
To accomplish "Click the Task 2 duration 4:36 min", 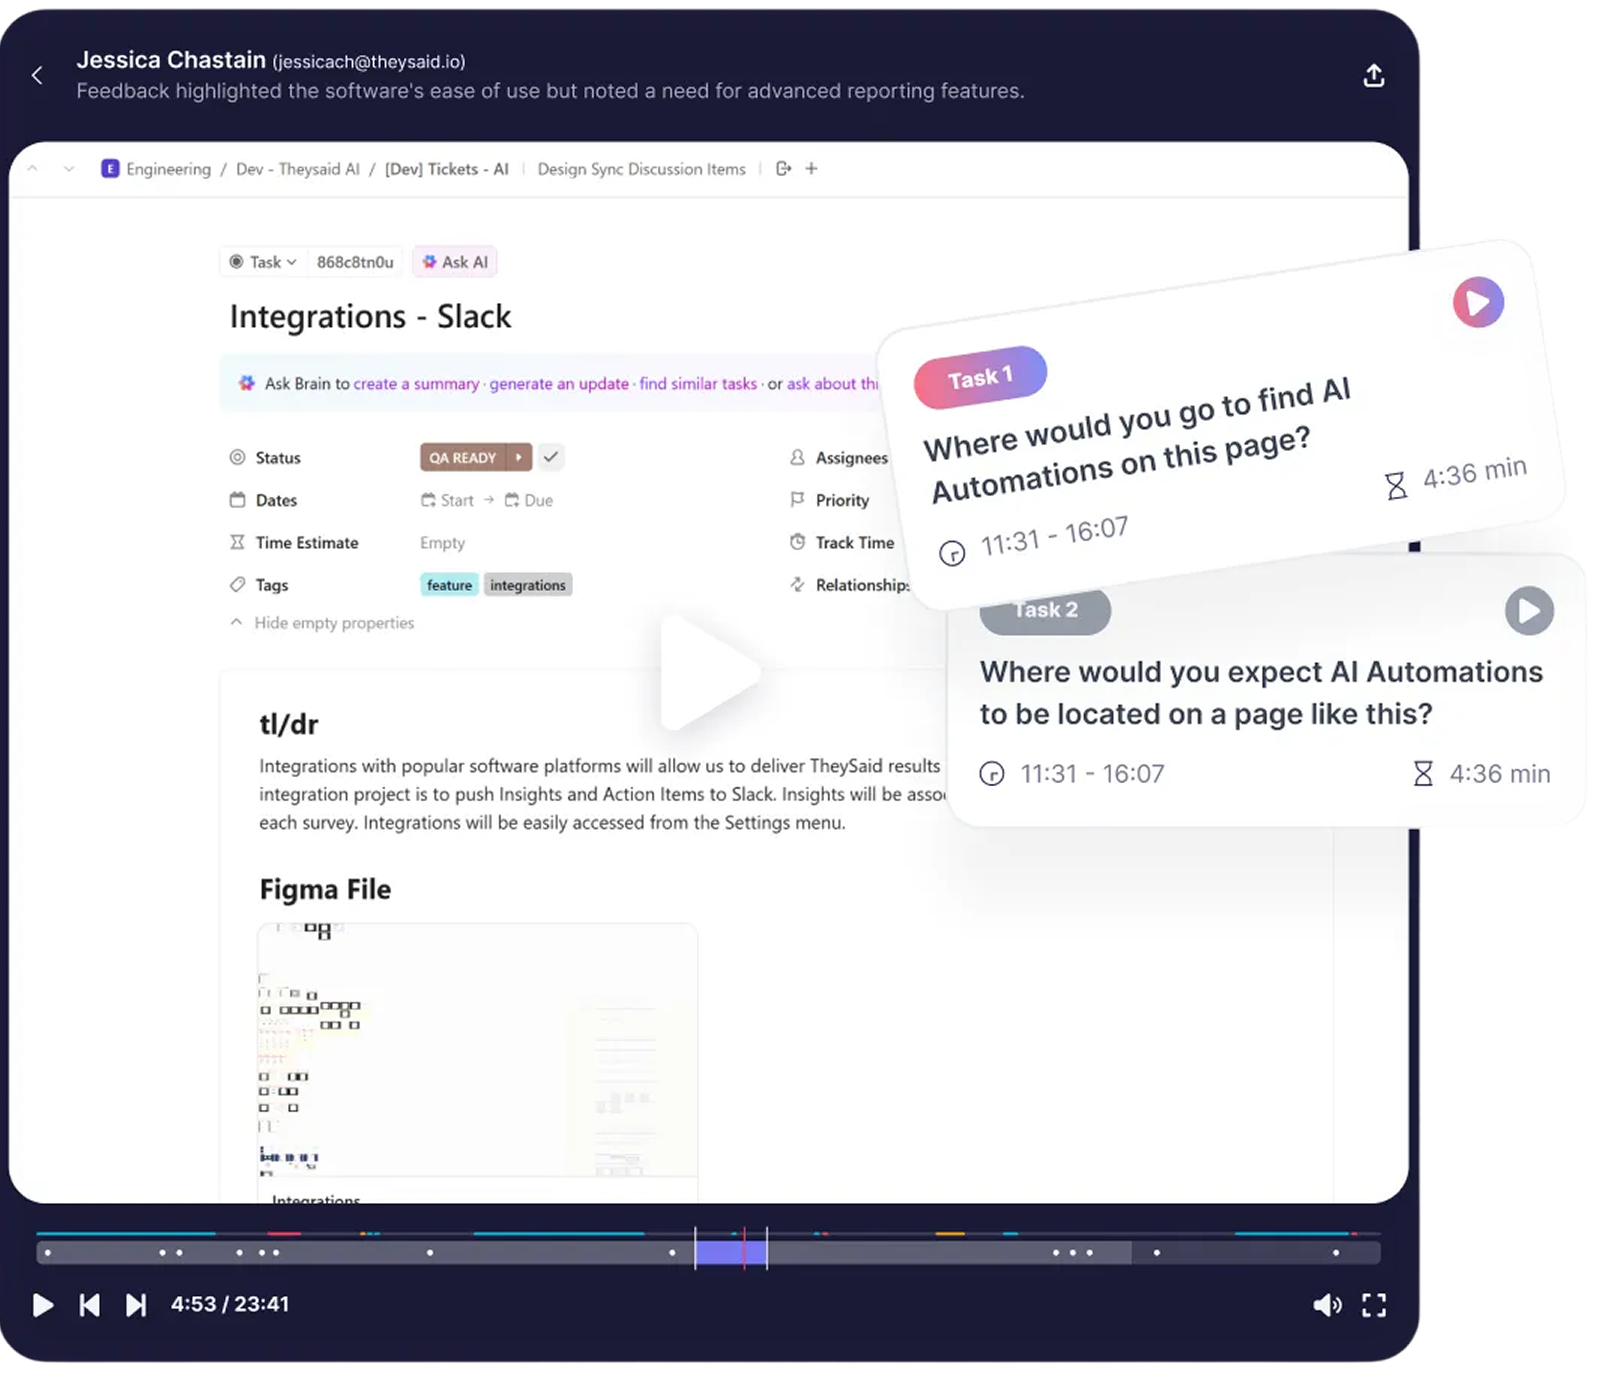I will coord(1500,774).
